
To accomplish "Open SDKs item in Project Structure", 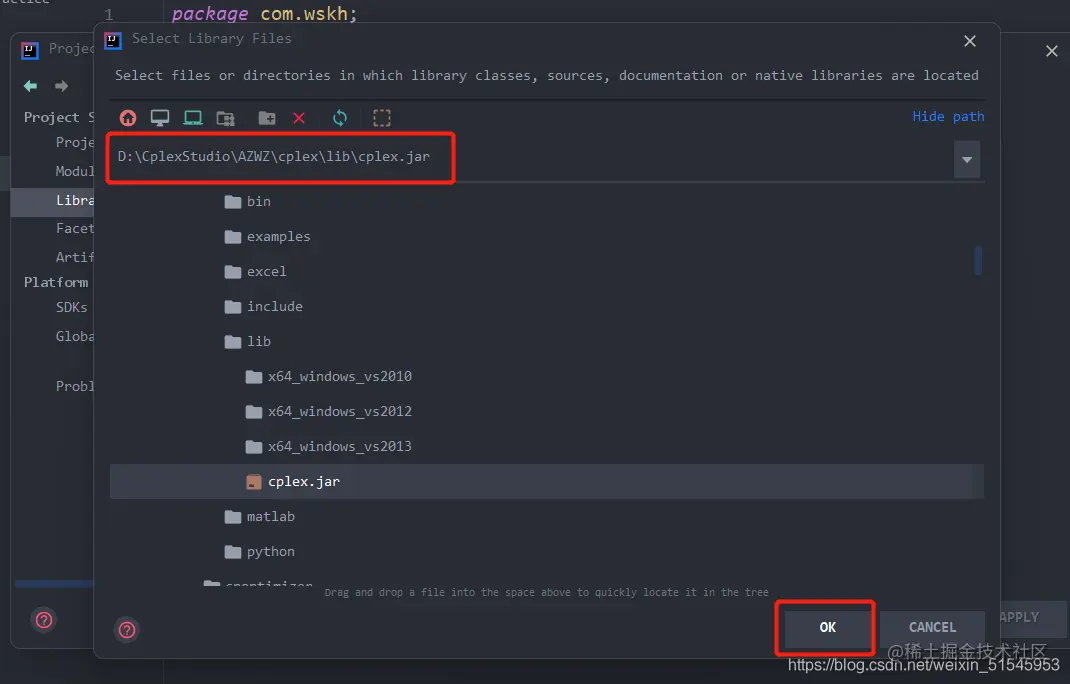I will click(x=72, y=307).
